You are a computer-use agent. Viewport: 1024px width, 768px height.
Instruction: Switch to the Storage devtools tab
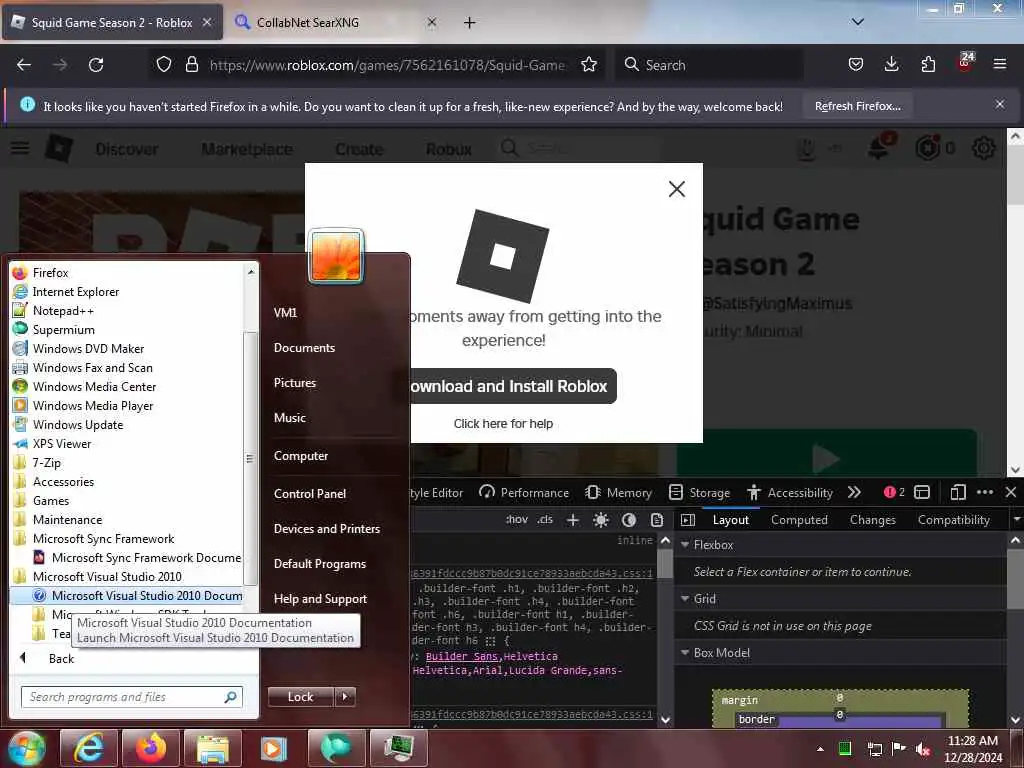point(699,492)
